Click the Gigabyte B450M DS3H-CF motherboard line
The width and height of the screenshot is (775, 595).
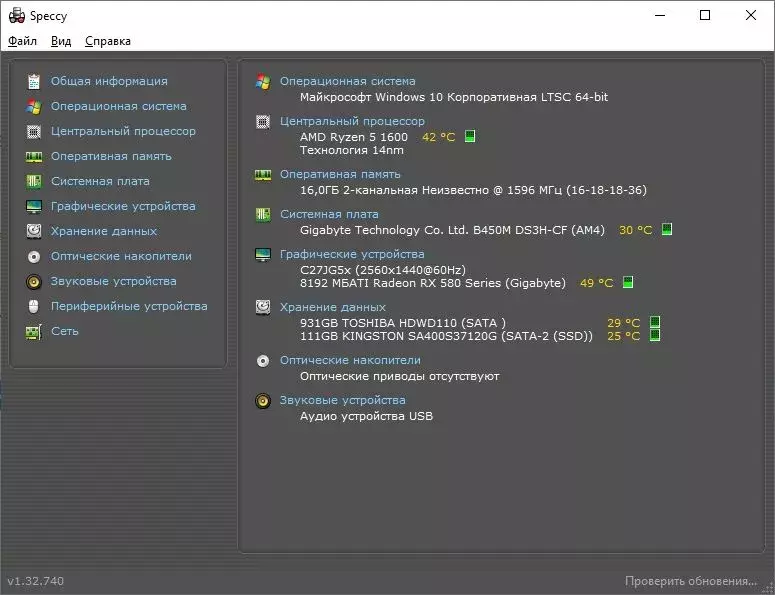coord(452,230)
